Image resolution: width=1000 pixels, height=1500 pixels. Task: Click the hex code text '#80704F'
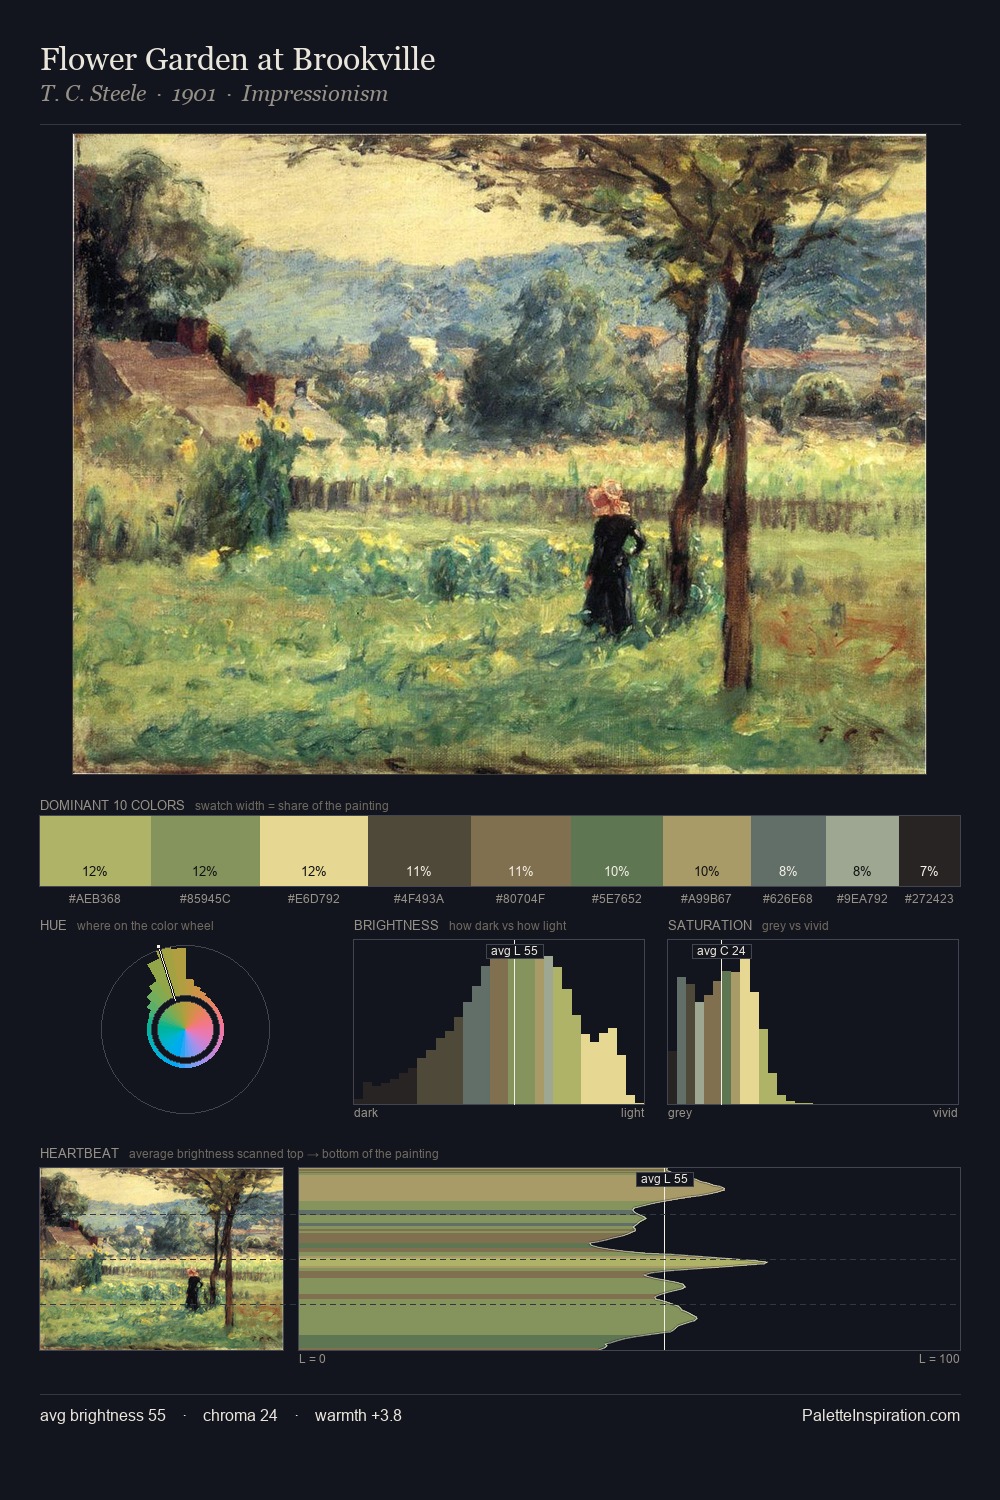(521, 899)
